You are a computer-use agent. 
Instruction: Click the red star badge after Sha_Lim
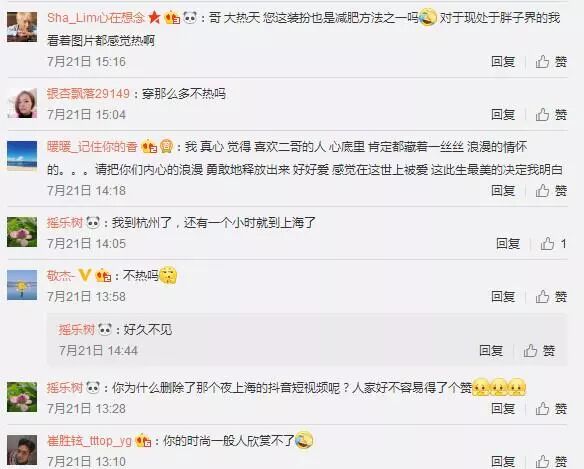pos(154,18)
